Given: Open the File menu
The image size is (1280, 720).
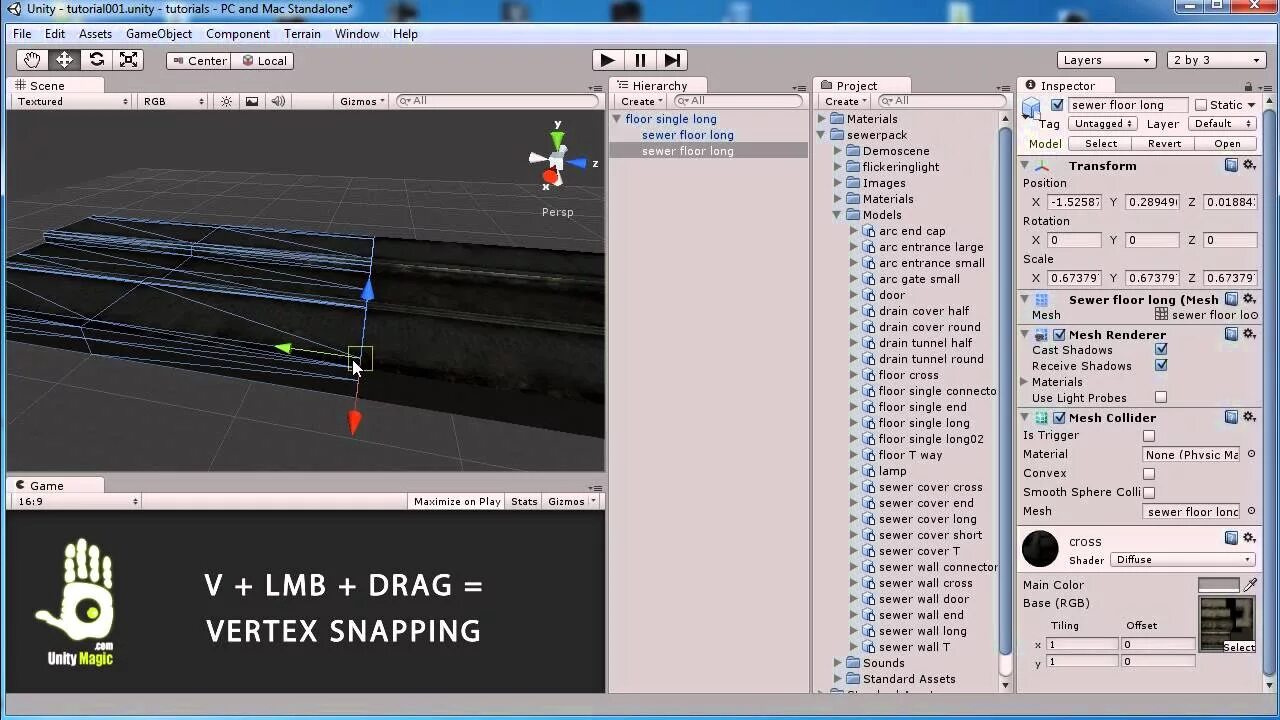Looking at the screenshot, I should pyautogui.click(x=22, y=34).
